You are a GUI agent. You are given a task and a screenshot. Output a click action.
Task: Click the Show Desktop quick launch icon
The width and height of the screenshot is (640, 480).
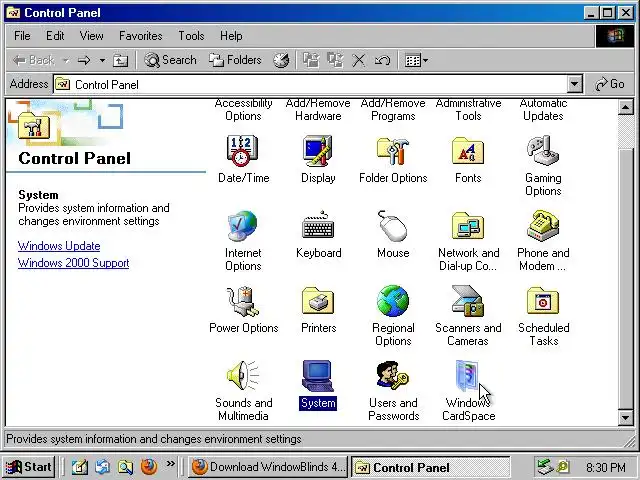coord(80,467)
